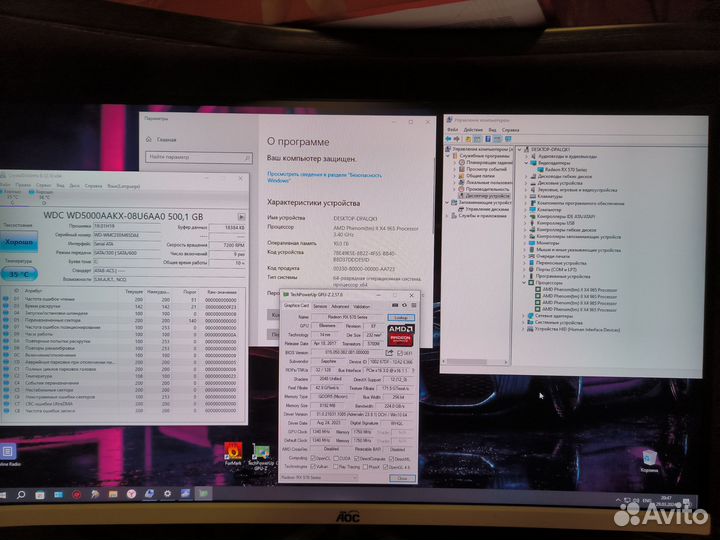The image size is (720, 540).
Task: Open Вид menu in Computer Management
Action: point(492,130)
